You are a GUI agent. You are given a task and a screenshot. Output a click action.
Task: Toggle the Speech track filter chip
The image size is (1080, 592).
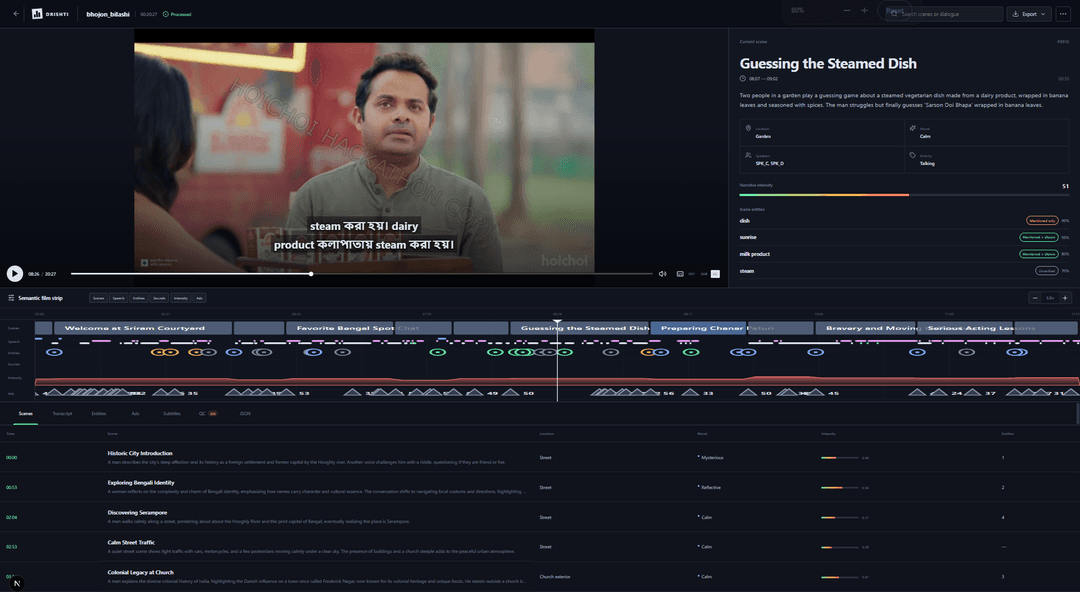pos(118,298)
